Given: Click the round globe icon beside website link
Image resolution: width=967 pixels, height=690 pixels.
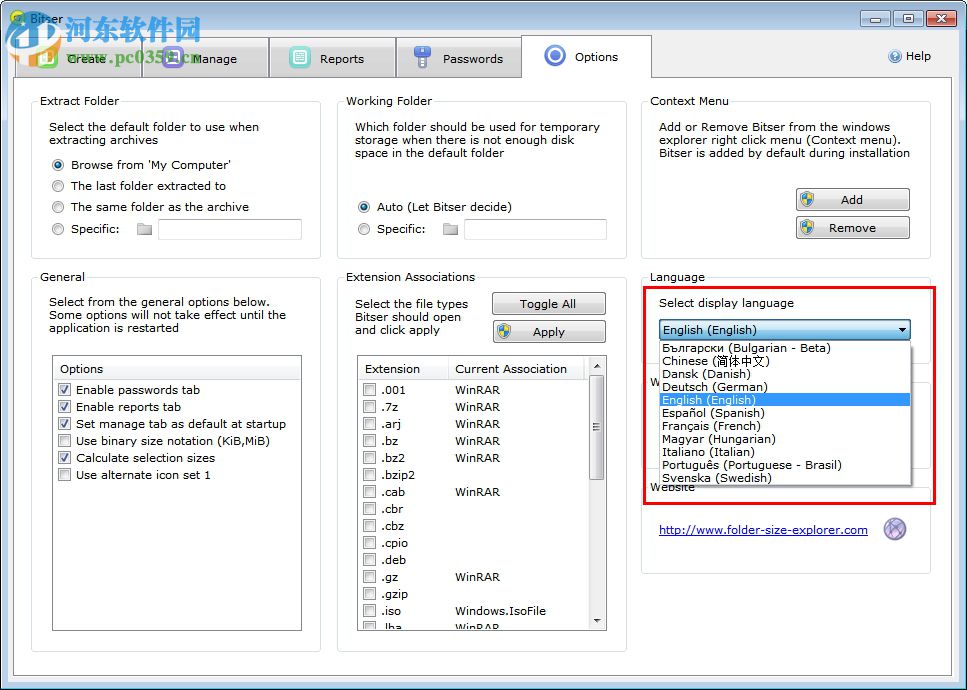Looking at the screenshot, I should click(894, 529).
